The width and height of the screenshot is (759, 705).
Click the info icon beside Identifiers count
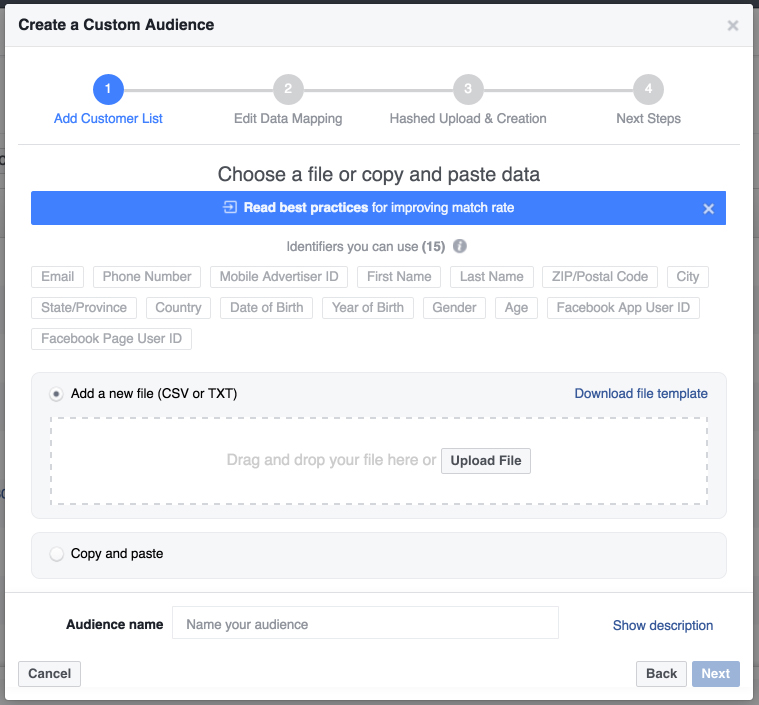tap(459, 246)
